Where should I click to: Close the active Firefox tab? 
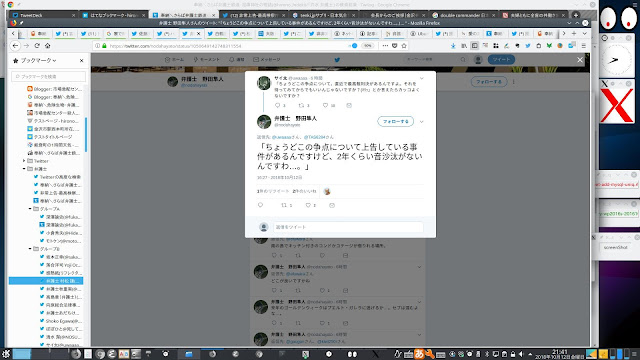[x=199, y=33]
